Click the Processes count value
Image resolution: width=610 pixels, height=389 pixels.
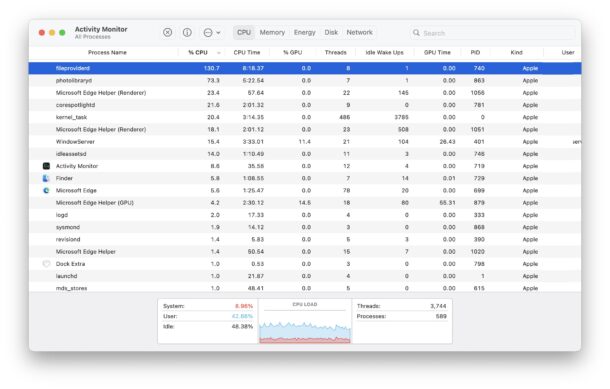pos(441,316)
